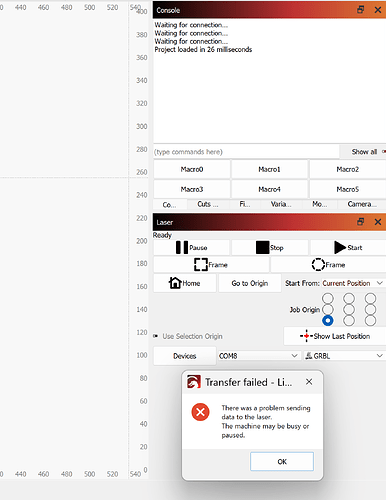The height and width of the screenshot is (500, 386).
Task: Show Last Position crosshair button
Action: tap(335, 336)
